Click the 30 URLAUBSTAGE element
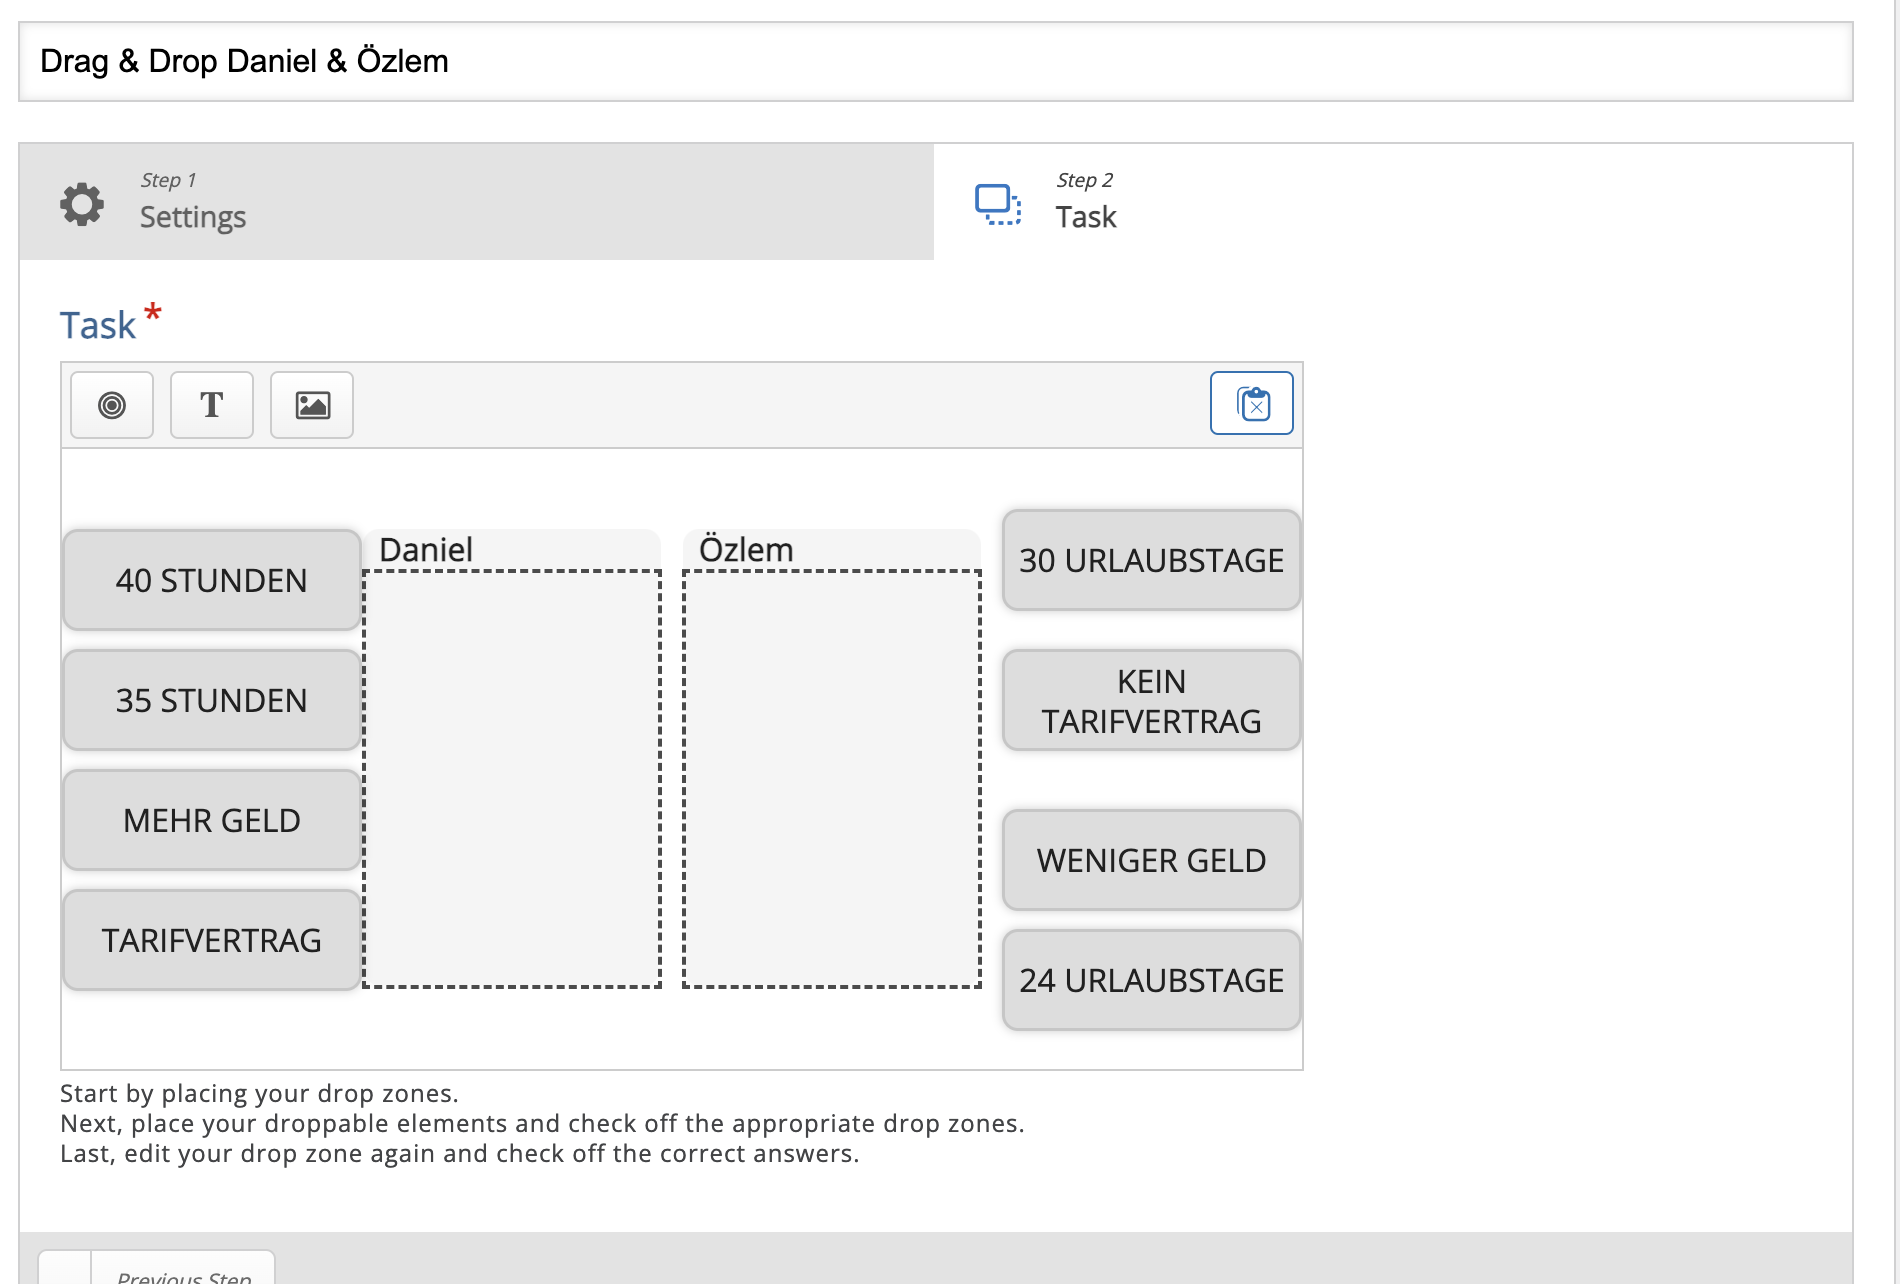The image size is (1900, 1284). 1151,560
